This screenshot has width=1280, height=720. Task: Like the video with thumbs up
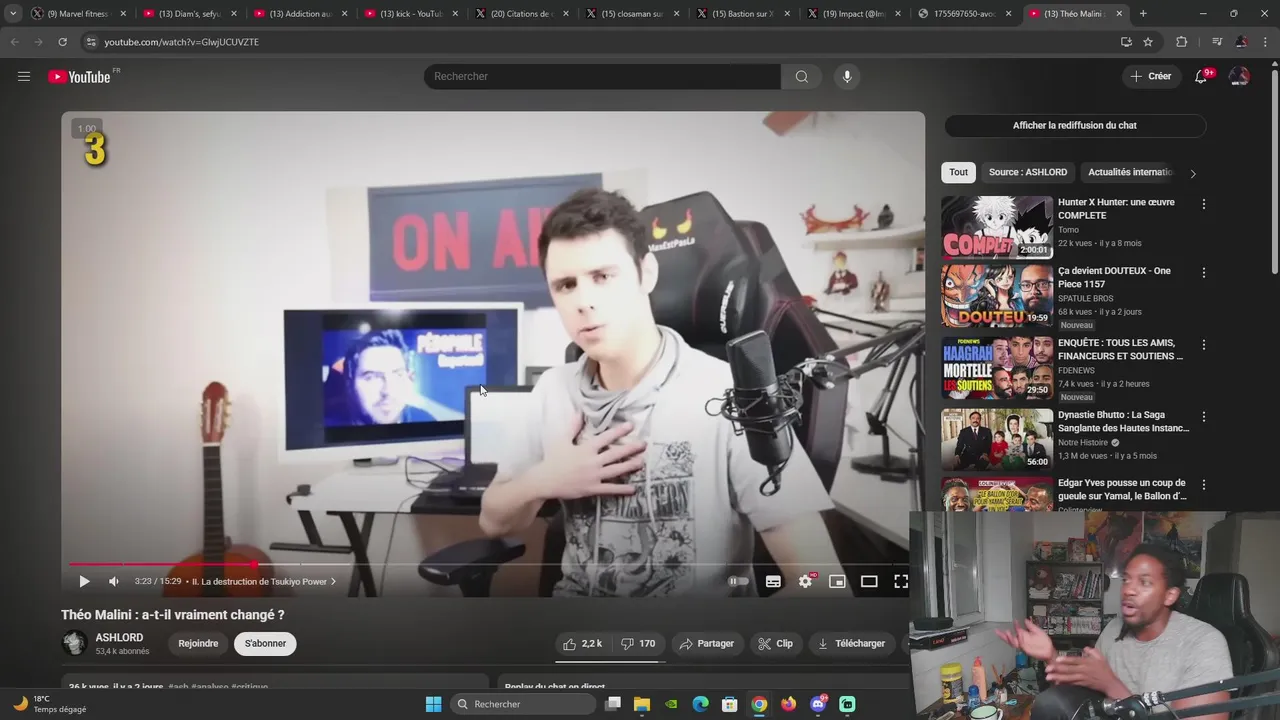[582, 643]
